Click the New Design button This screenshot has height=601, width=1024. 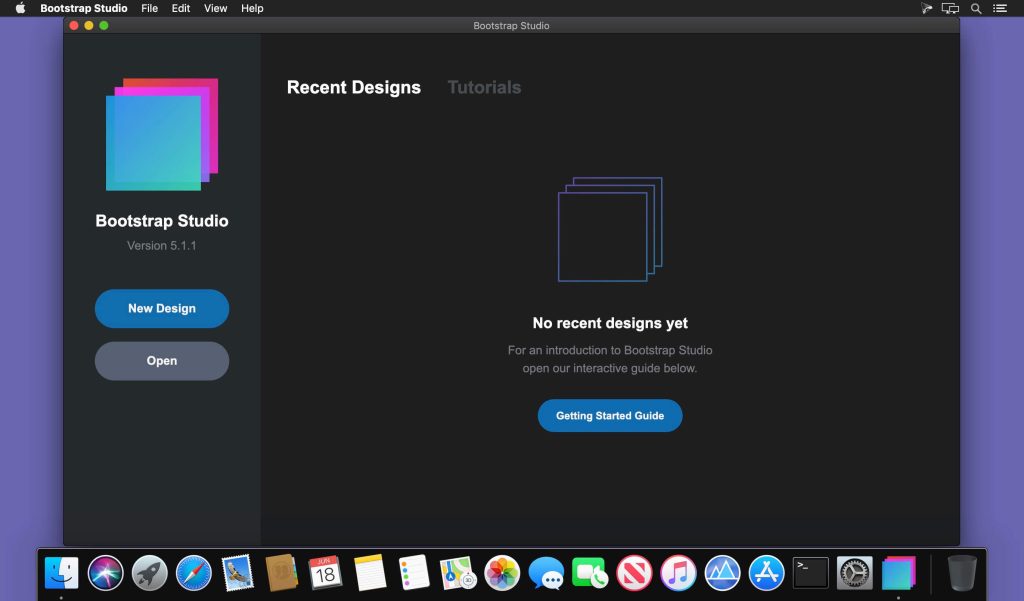pos(161,308)
